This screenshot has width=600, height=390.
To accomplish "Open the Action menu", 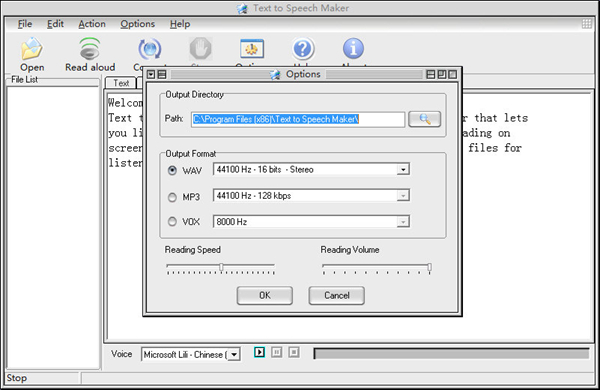I will [x=92, y=24].
